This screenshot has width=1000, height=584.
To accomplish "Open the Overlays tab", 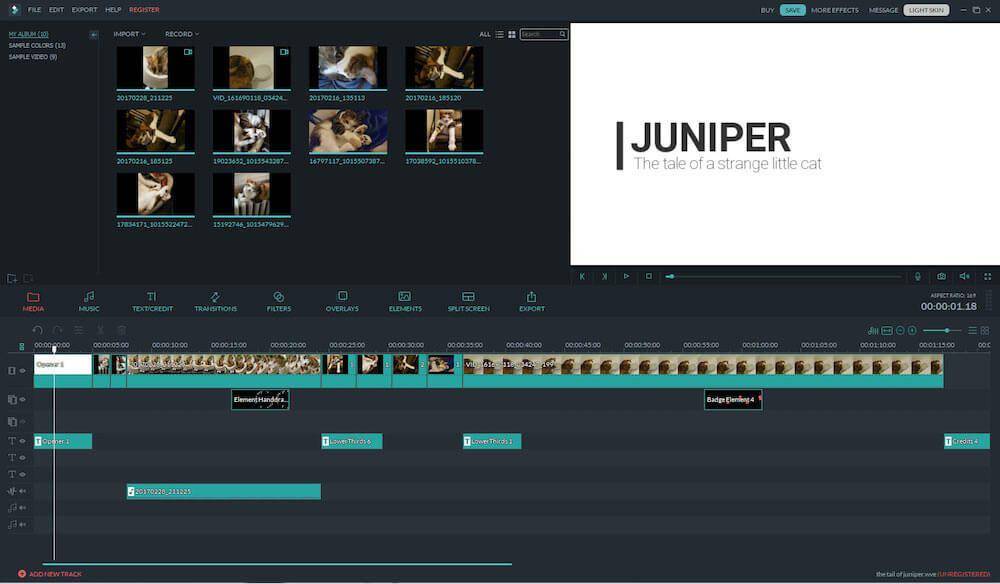I will pos(342,301).
